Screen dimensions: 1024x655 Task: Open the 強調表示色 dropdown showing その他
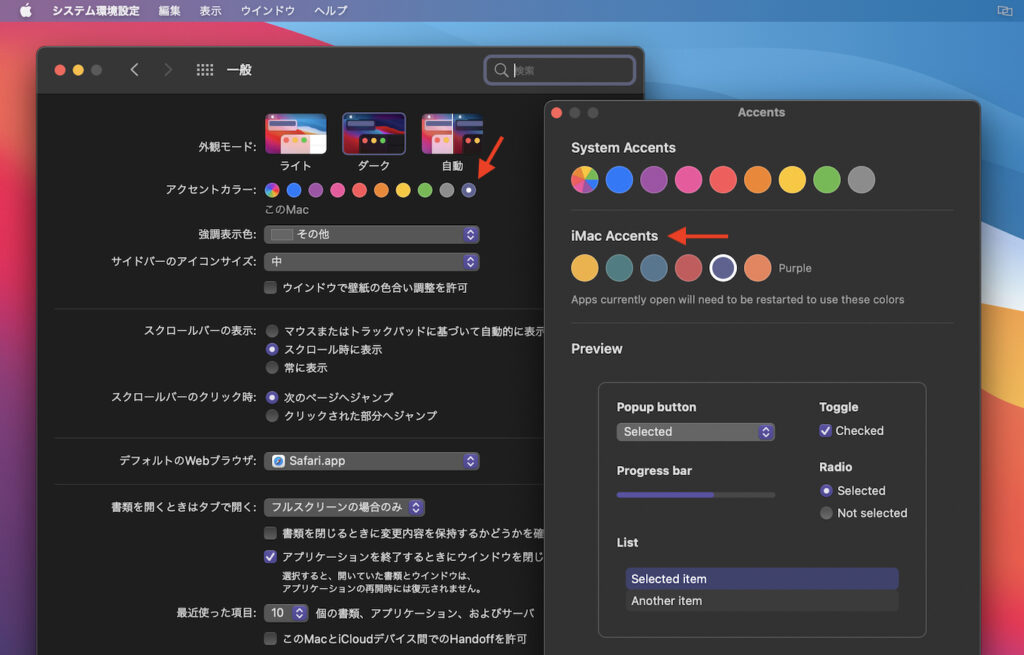click(371, 234)
